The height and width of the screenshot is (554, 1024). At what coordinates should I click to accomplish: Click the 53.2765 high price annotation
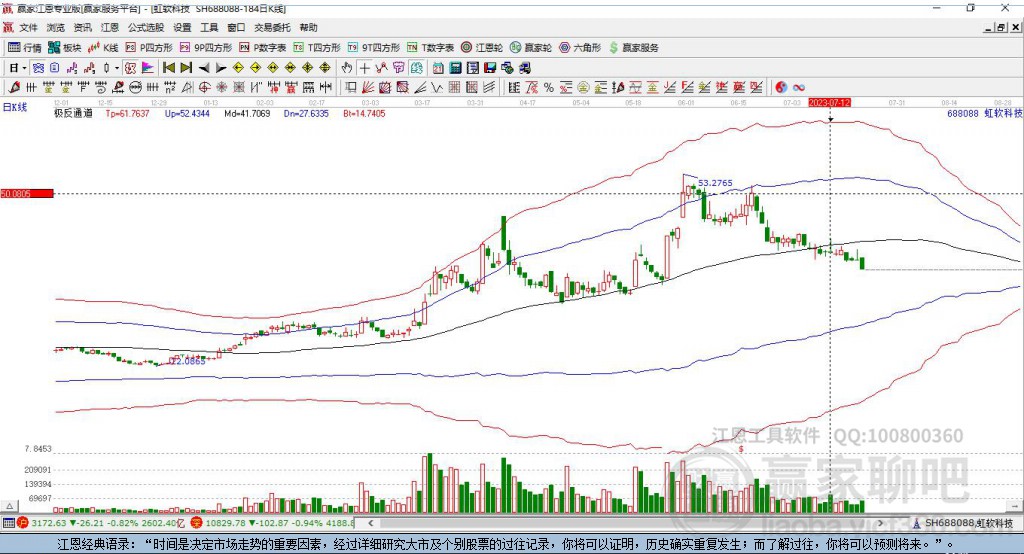coord(715,183)
